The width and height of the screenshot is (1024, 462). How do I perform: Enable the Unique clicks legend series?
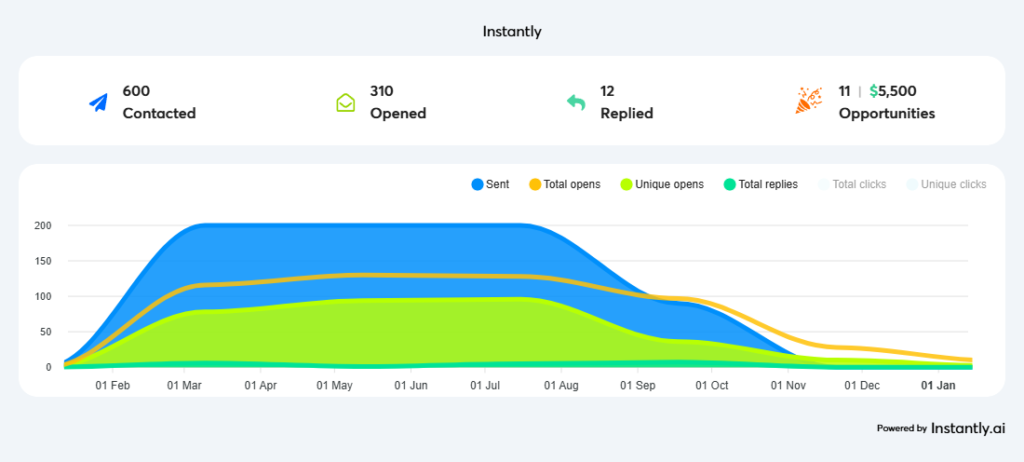[x=946, y=185]
